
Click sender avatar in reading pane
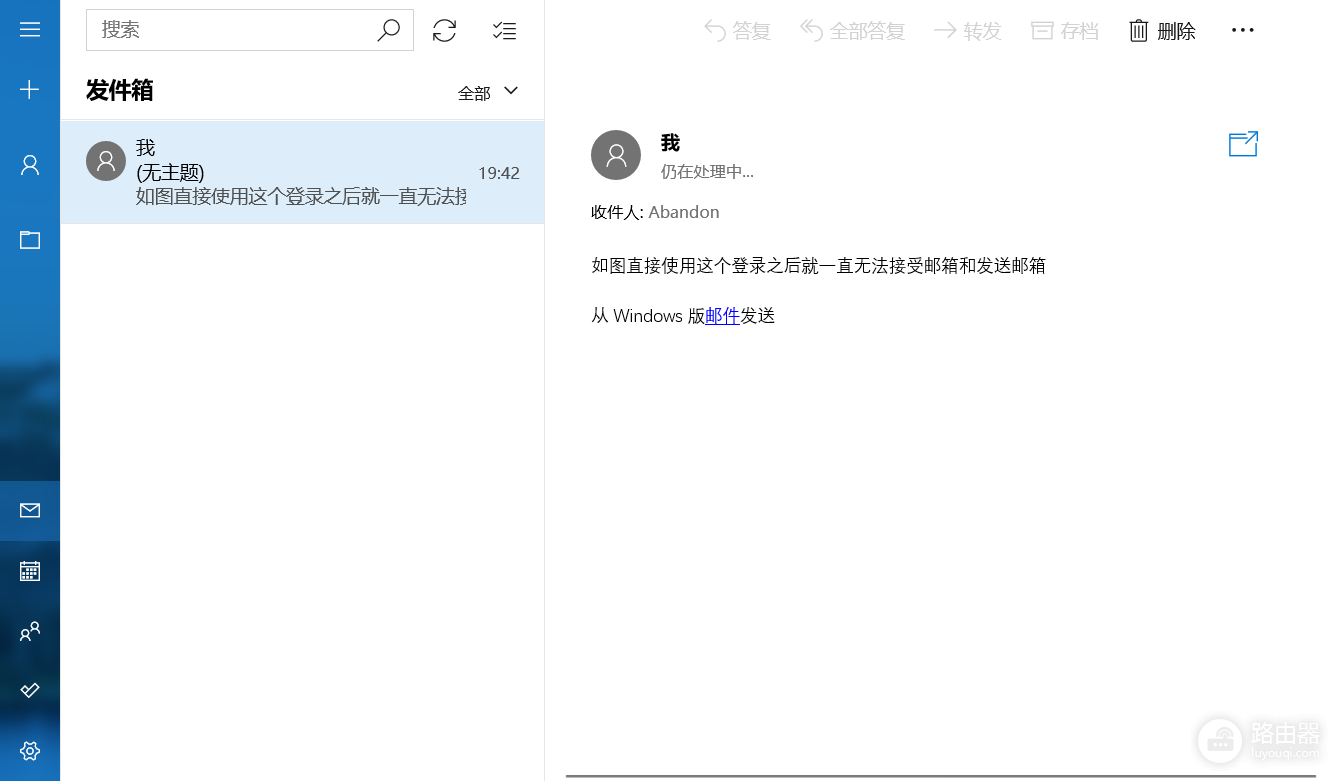click(616, 155)
